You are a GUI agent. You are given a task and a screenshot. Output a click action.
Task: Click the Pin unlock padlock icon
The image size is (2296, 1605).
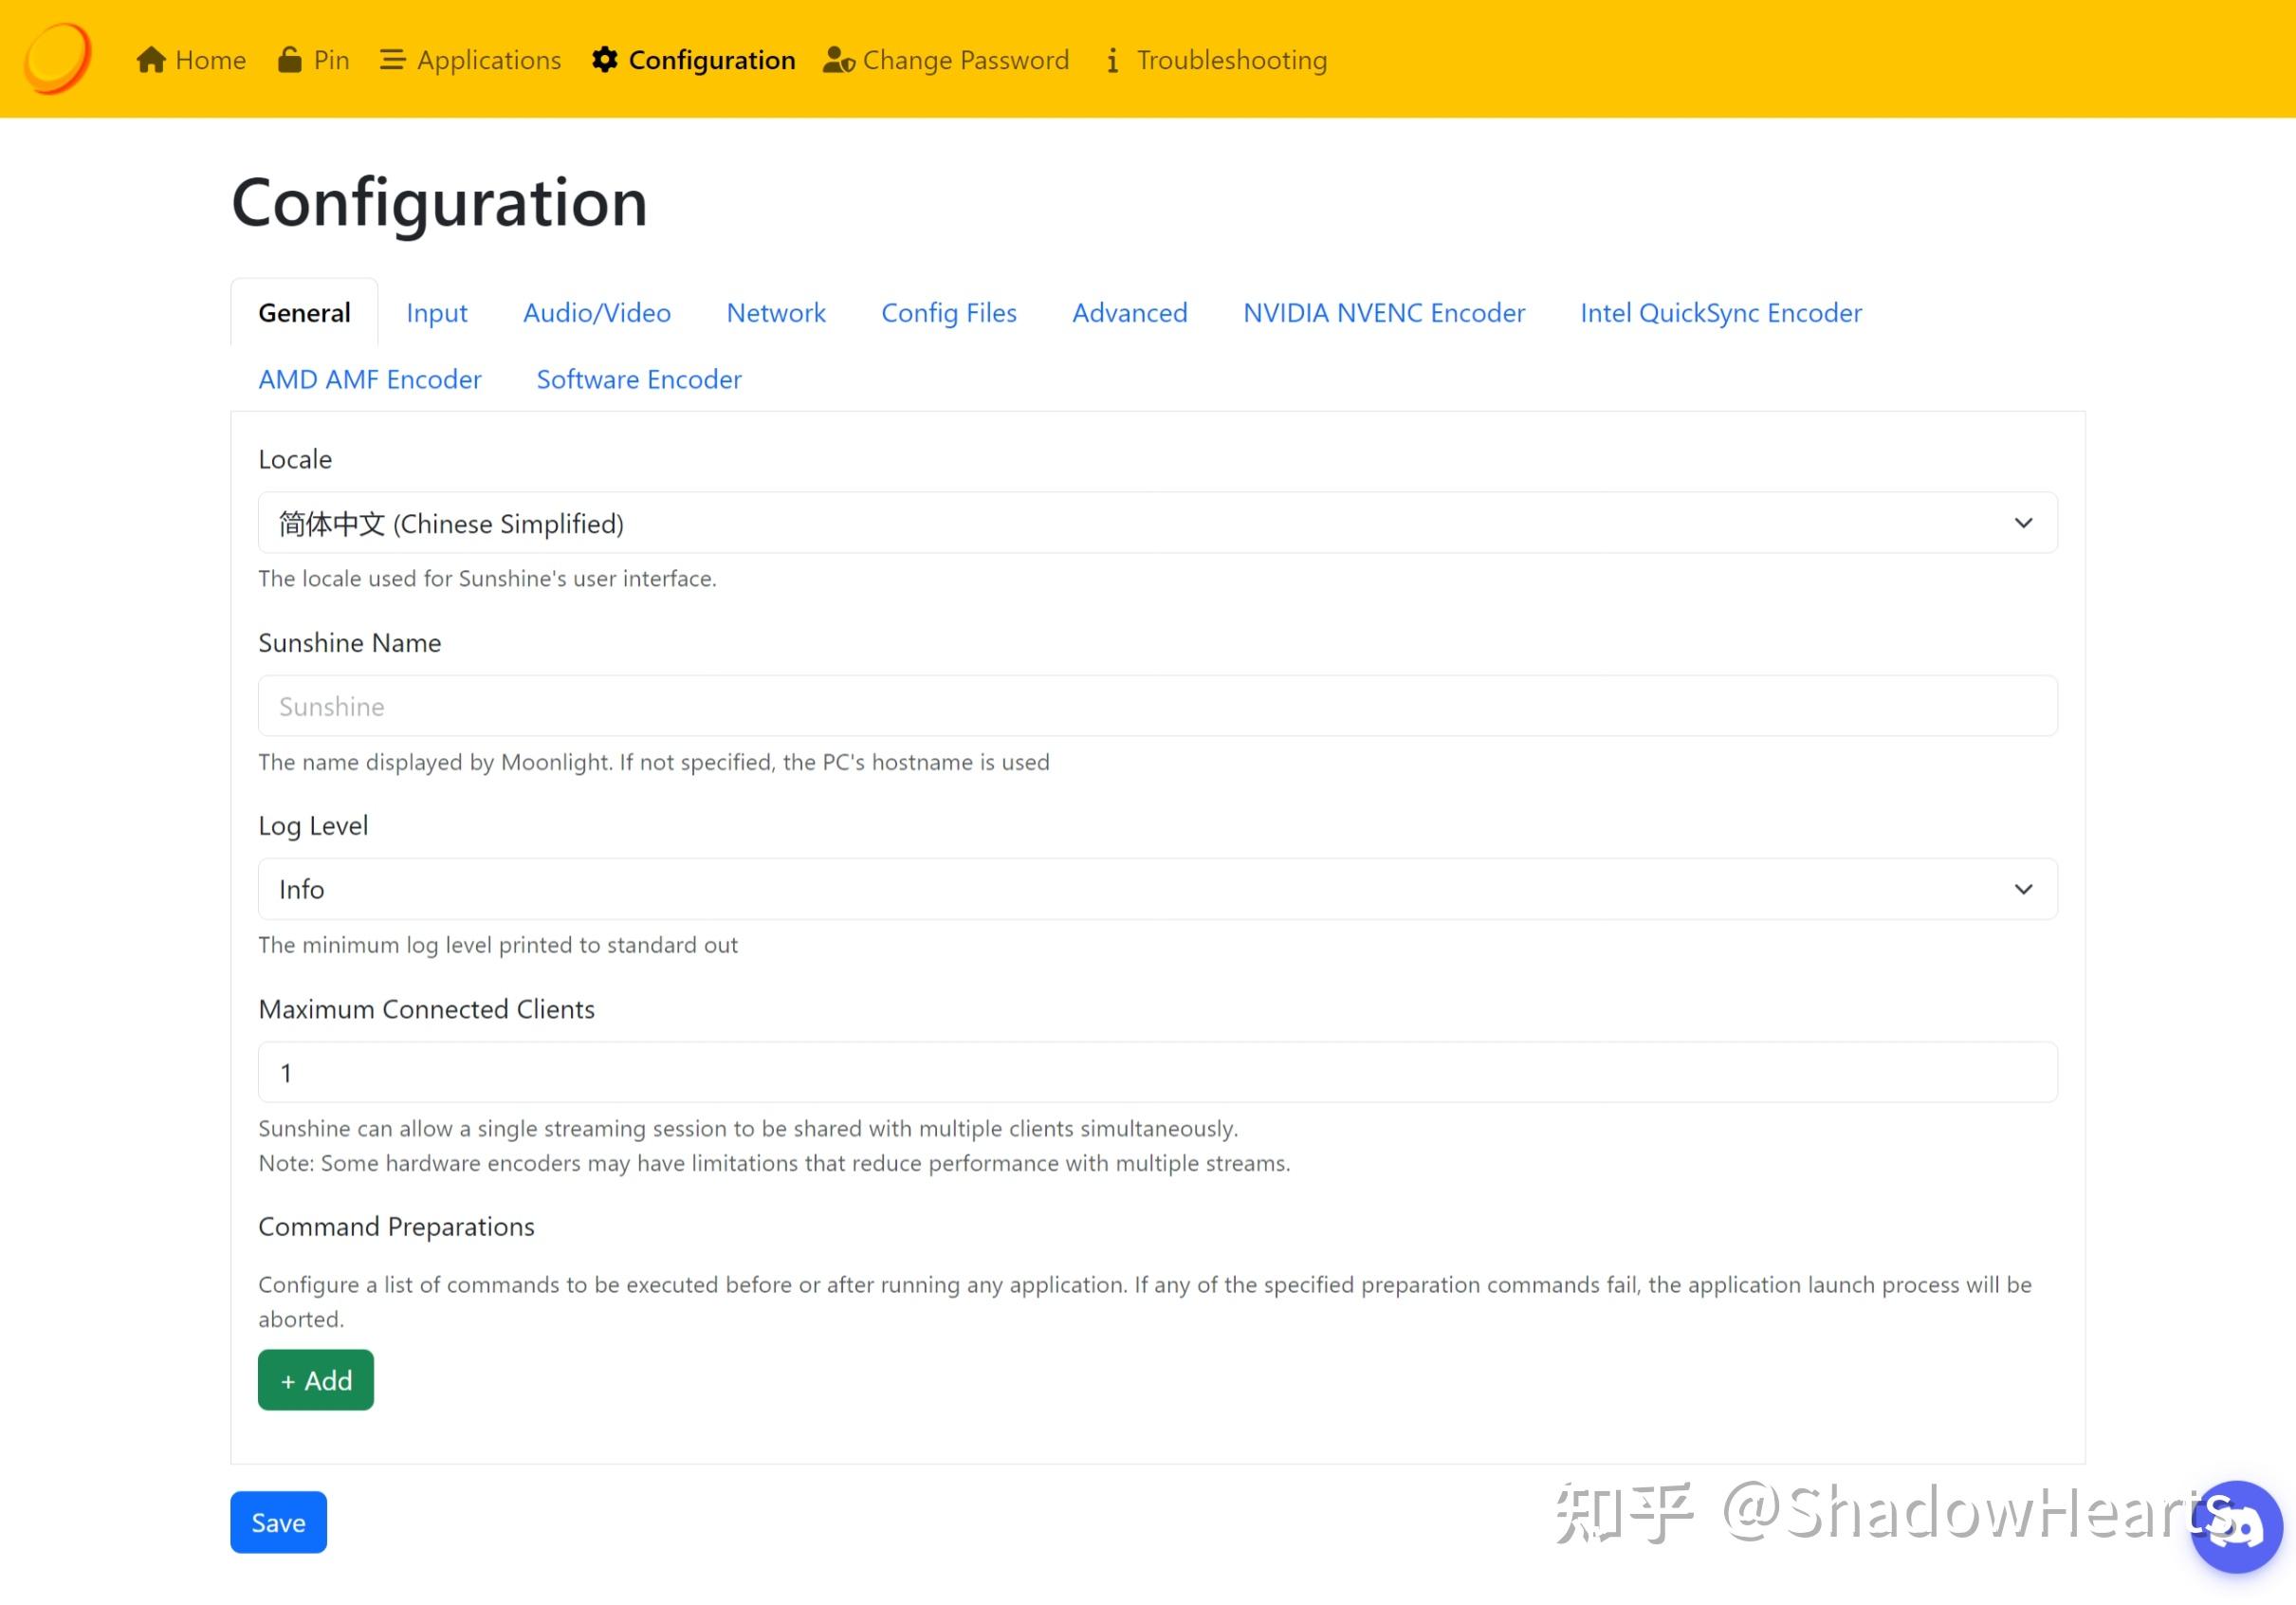click(290, 60)
